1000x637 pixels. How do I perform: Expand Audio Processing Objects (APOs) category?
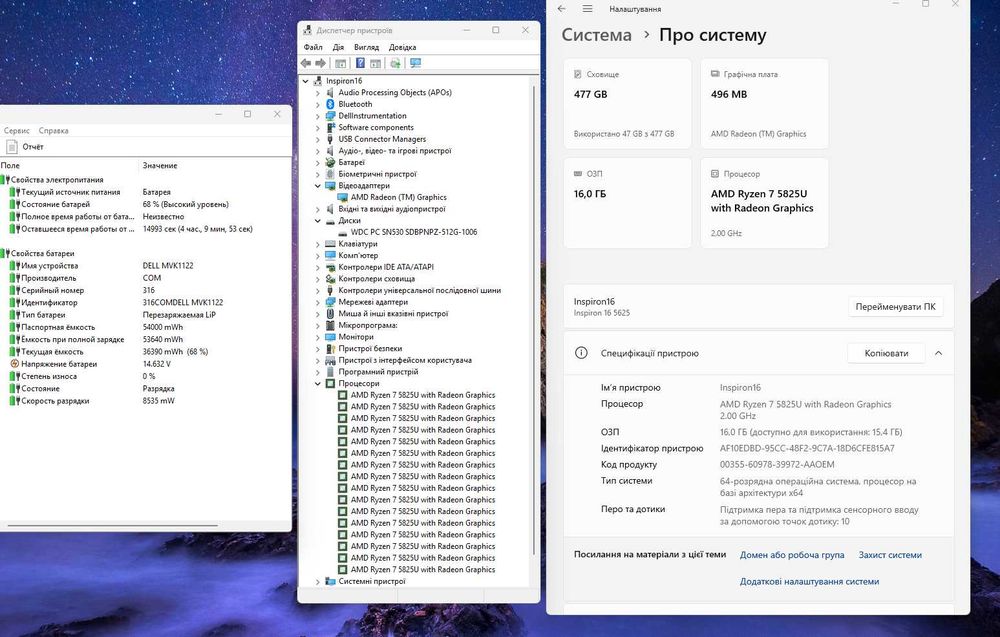[318, 92]
